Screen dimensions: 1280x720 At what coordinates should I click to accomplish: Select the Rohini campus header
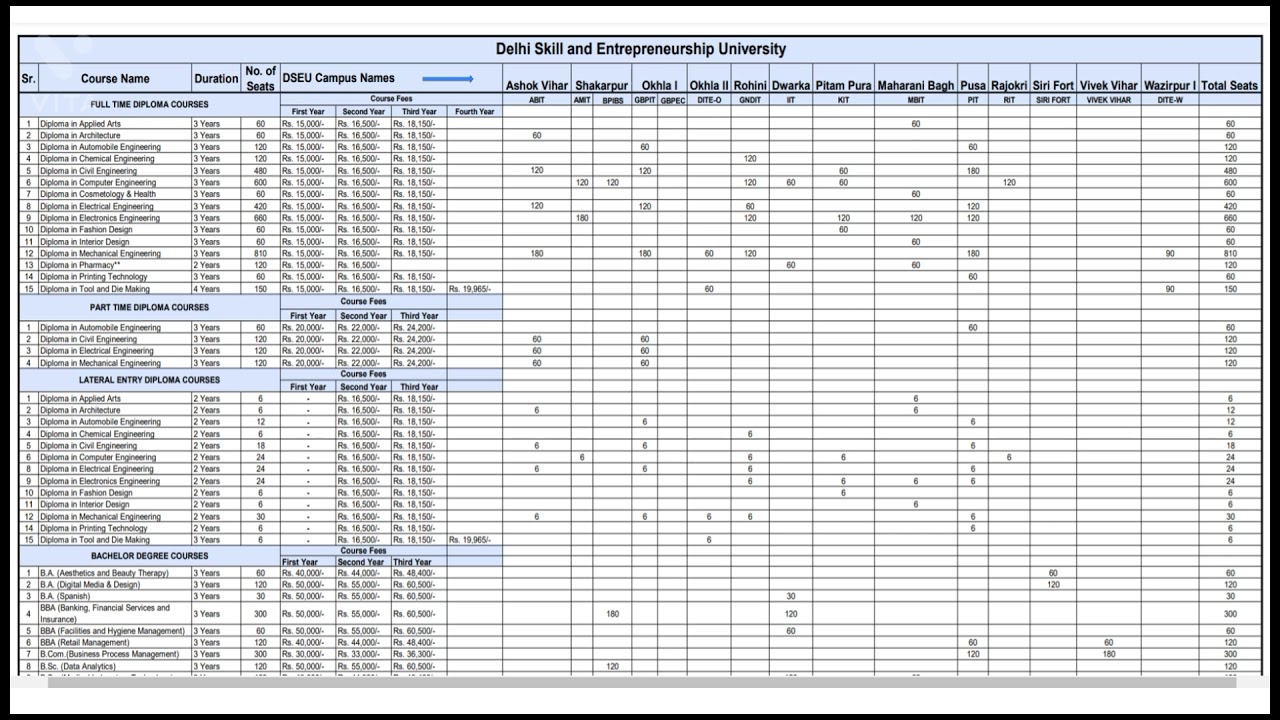[750, 86]
